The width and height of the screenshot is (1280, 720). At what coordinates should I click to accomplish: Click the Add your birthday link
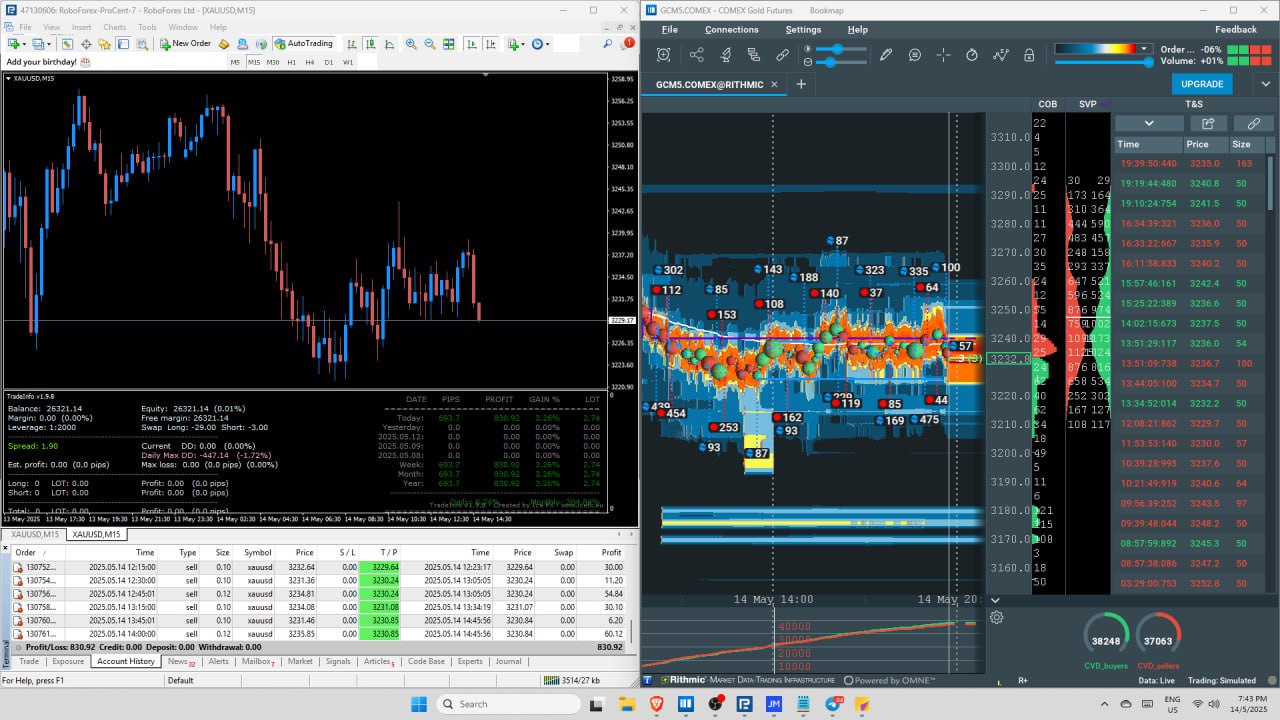[x=42, y=62]
